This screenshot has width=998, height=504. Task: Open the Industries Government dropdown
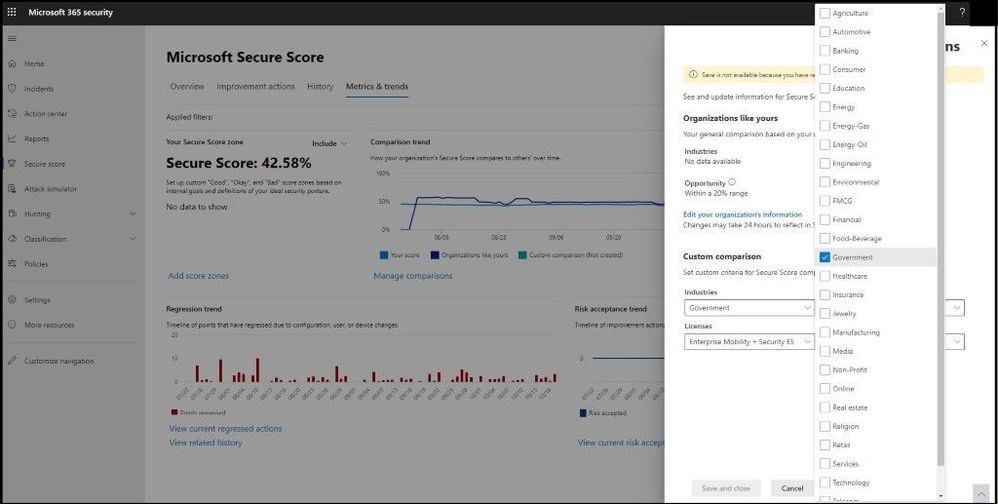pos(749,308)
